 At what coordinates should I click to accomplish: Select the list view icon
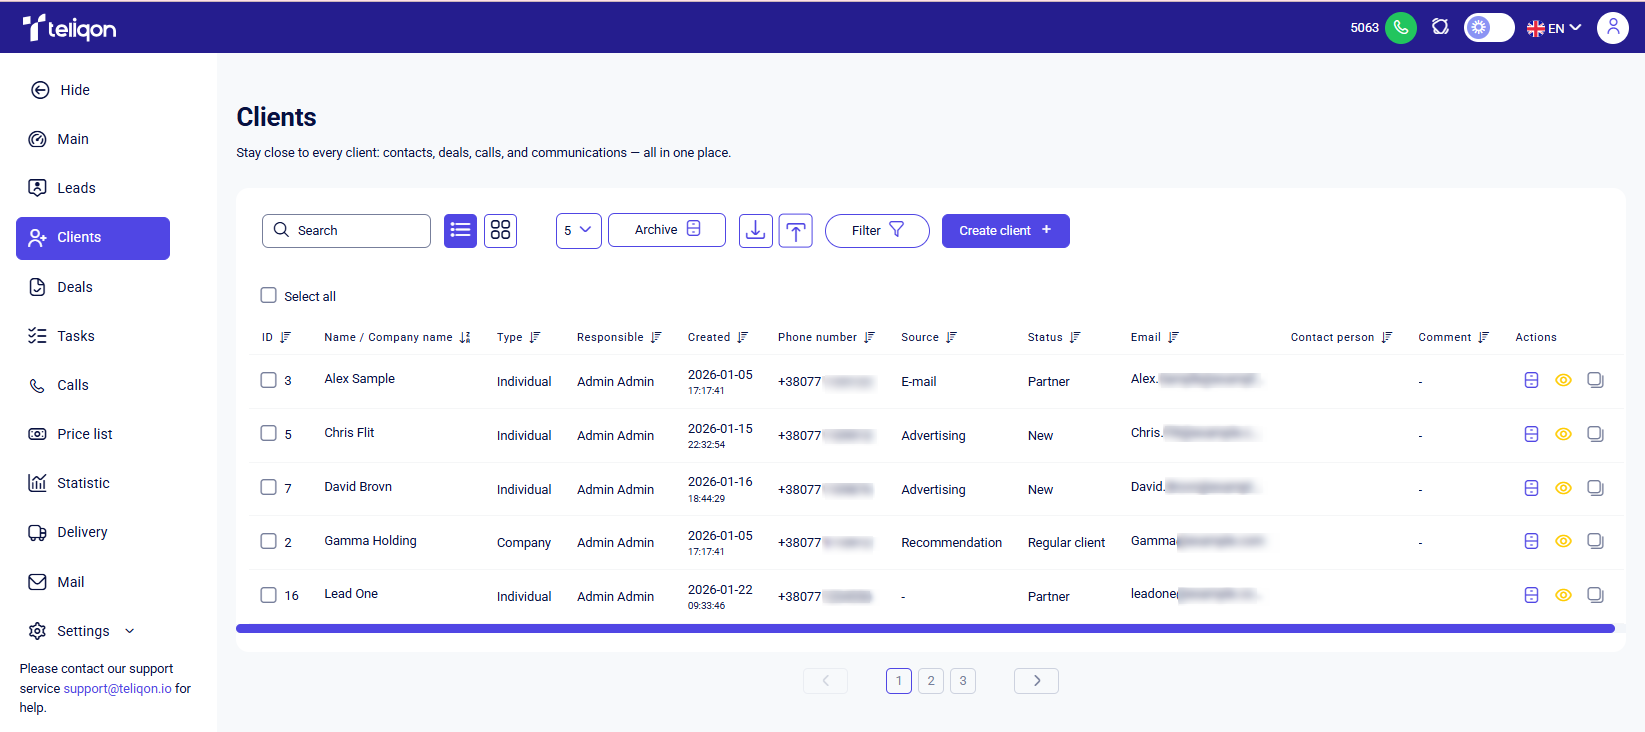(460, 230)
